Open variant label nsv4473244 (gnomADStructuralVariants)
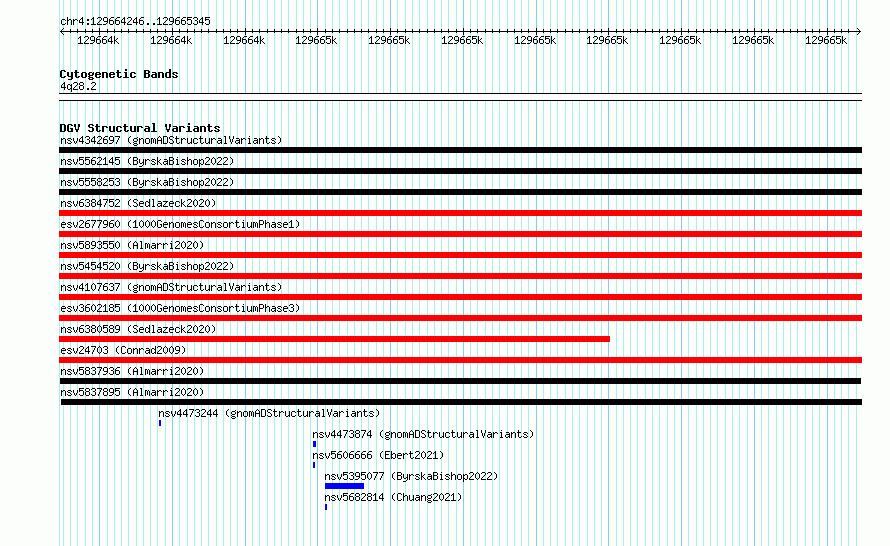 pos(269,413)
